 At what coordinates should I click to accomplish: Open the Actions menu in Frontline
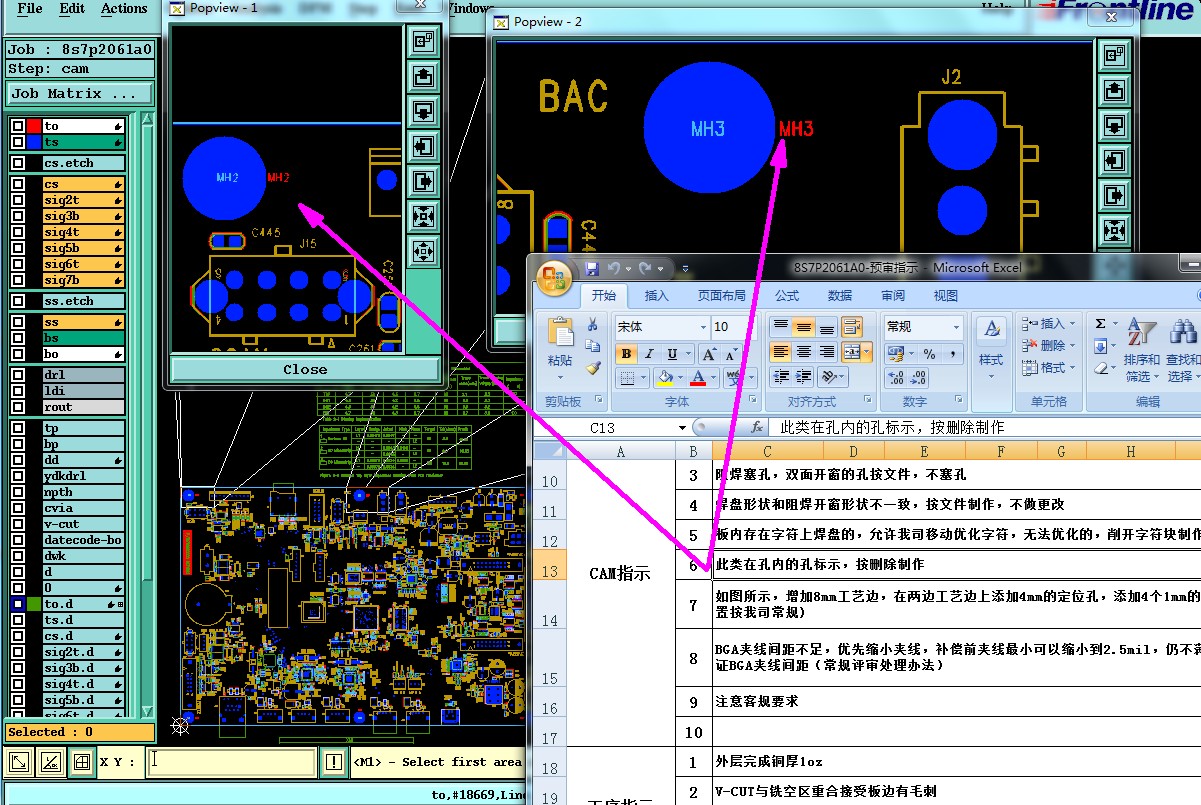pos(124,8)
